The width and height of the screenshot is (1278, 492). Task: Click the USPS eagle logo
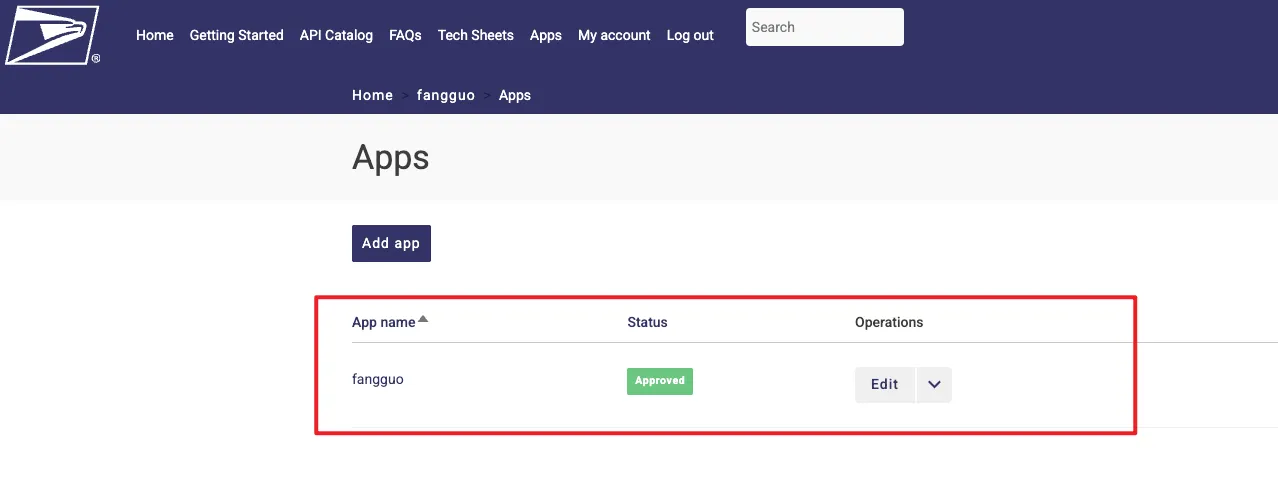pos(52,35)
